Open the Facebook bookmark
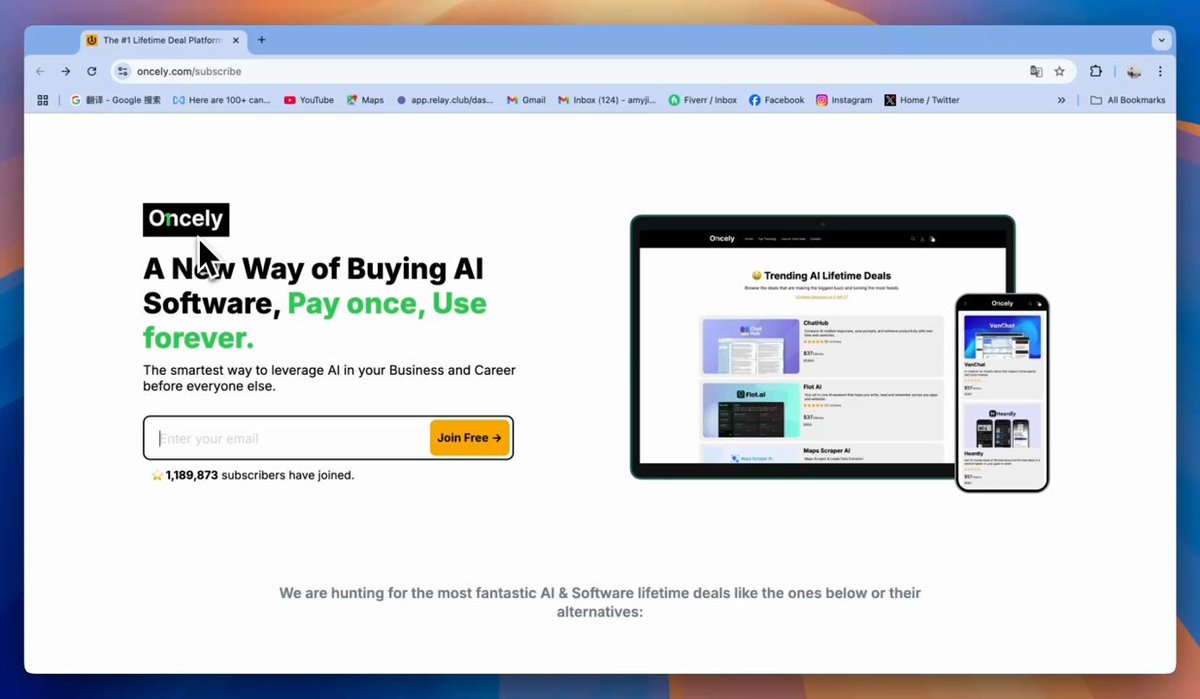 [x=777, y=100]
